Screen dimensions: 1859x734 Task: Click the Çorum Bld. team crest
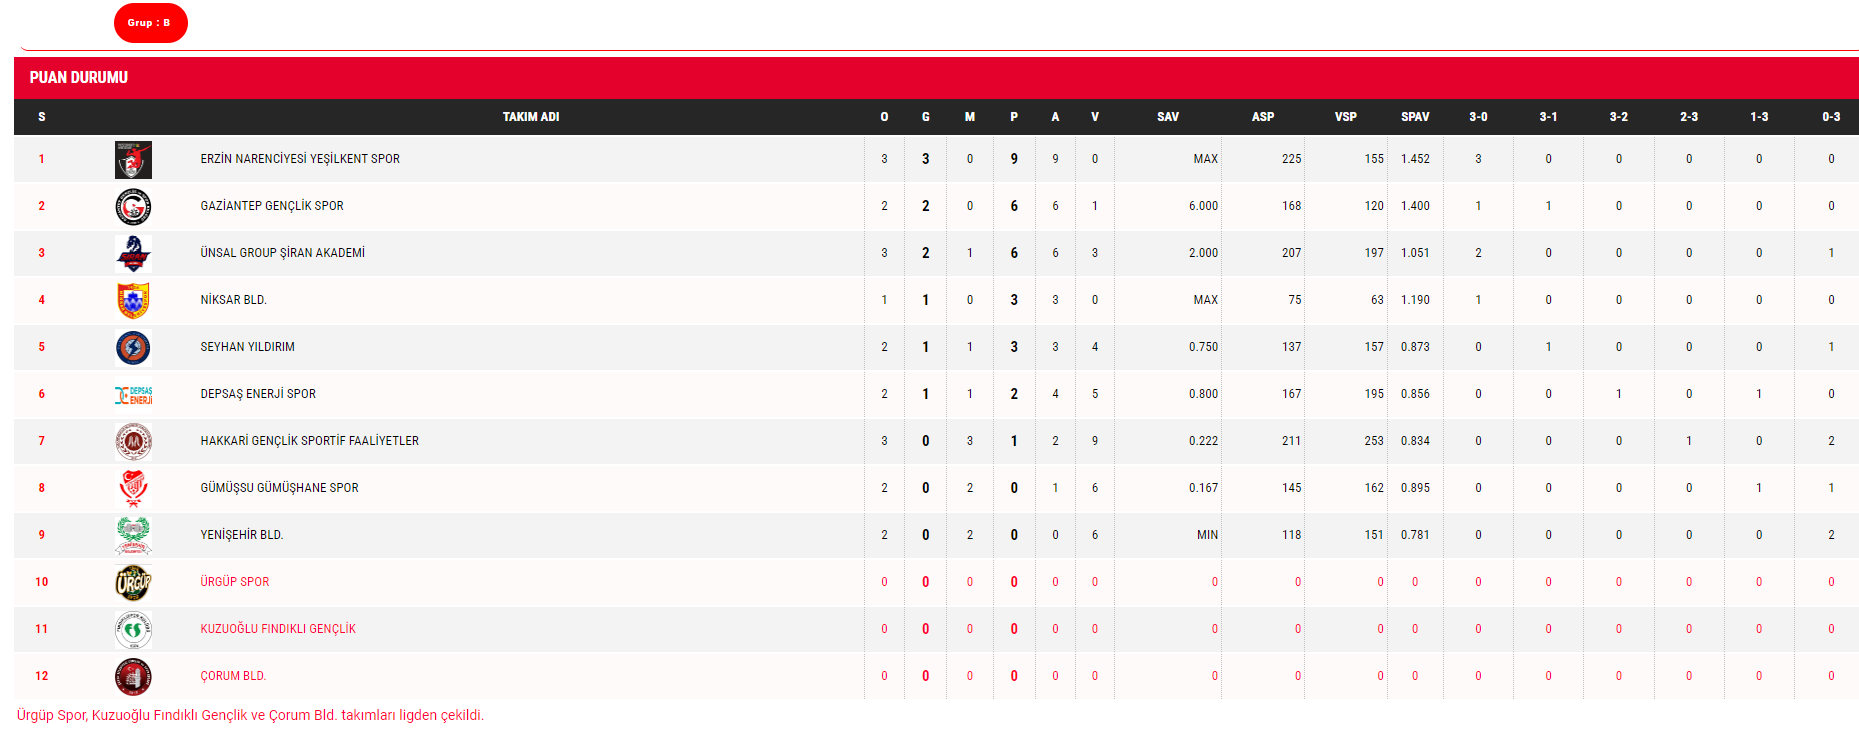point(133,676)
